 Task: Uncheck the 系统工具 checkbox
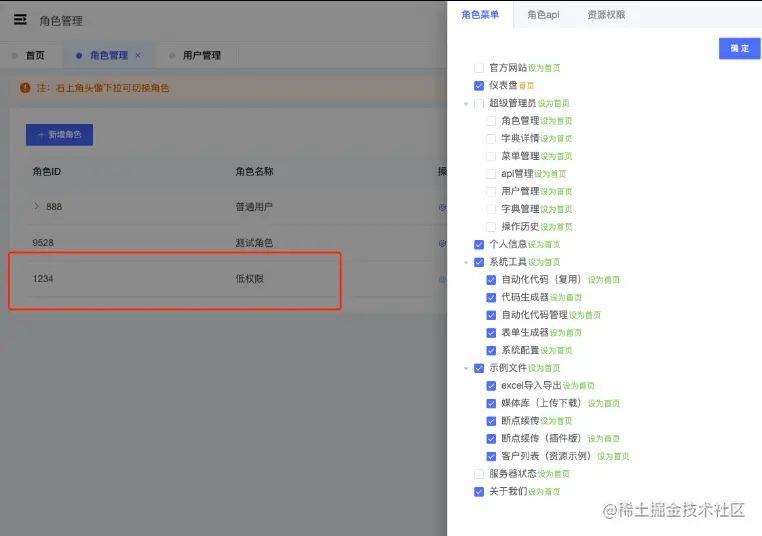(x=479, y=262)
